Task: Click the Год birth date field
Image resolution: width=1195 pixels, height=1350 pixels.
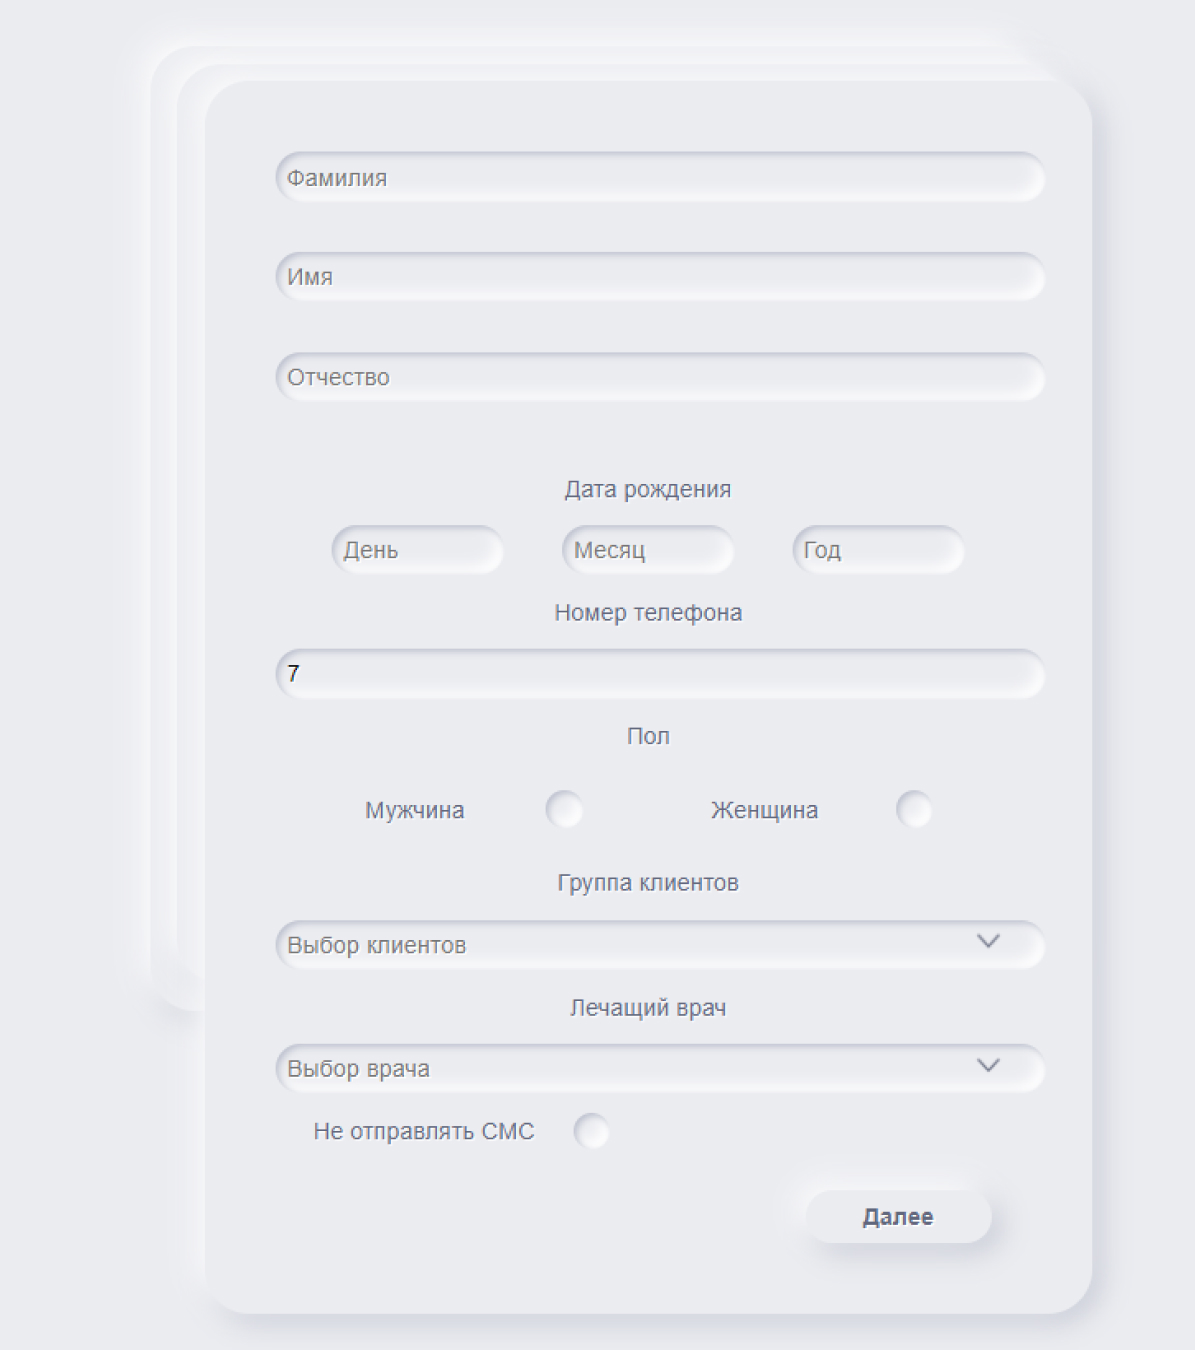Action: point(879,550)
